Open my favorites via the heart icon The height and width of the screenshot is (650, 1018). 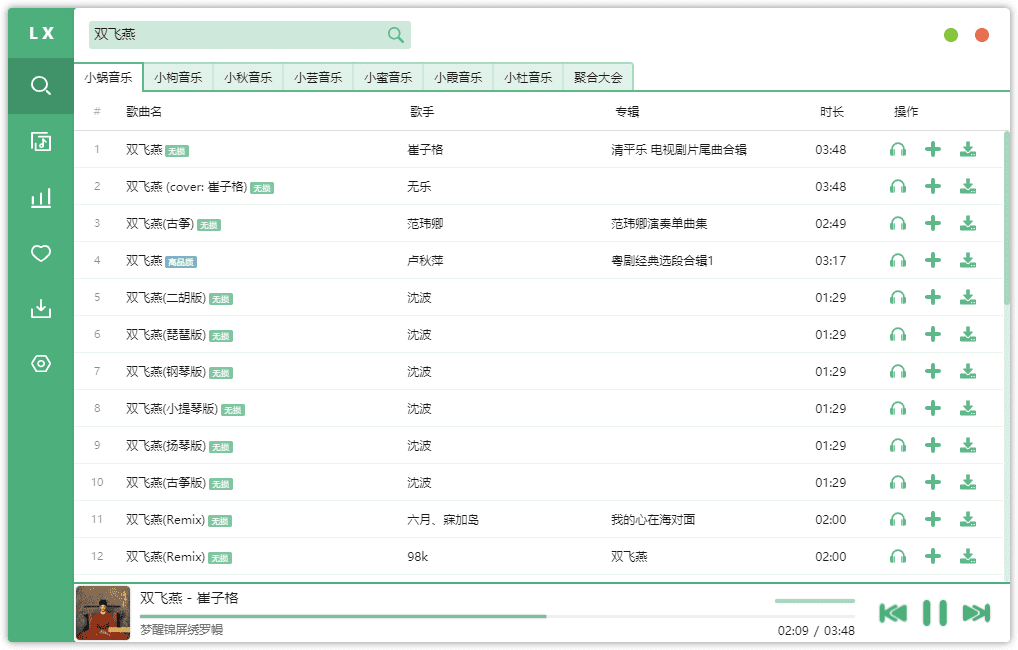(40, 253)
